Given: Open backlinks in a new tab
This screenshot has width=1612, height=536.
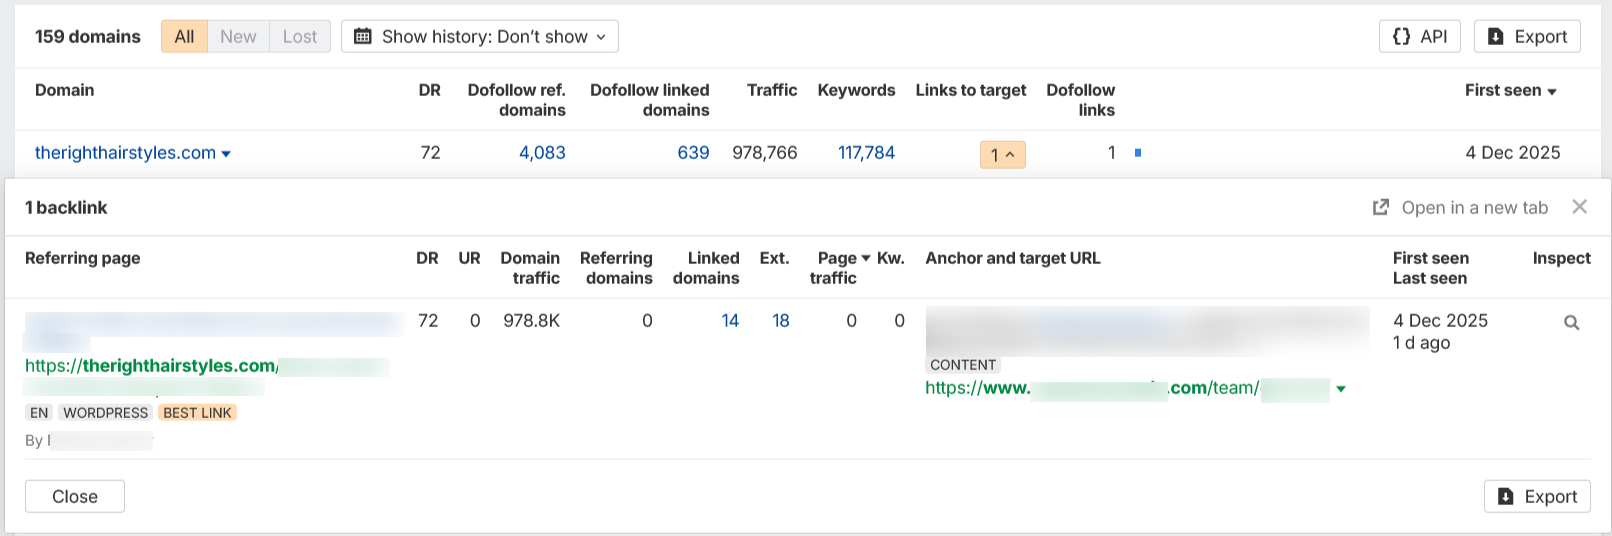Looking at the screenshot, I should pyautogui.click(x=1461, y=208).
